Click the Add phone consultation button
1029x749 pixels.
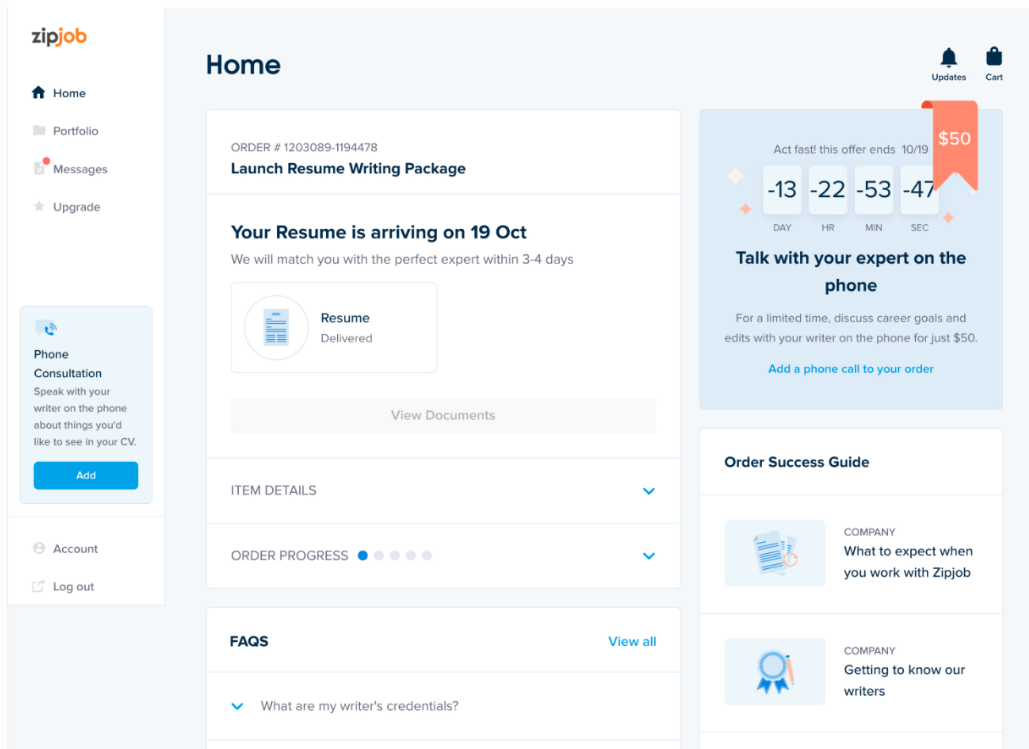click(86, 475)
